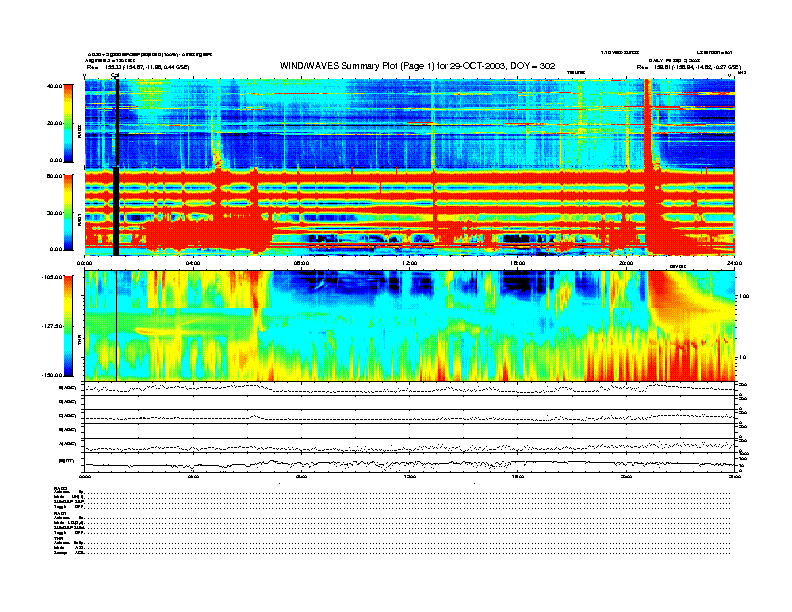
Task: Click the bottom line plot with solid trace
Action: point(409,463)
